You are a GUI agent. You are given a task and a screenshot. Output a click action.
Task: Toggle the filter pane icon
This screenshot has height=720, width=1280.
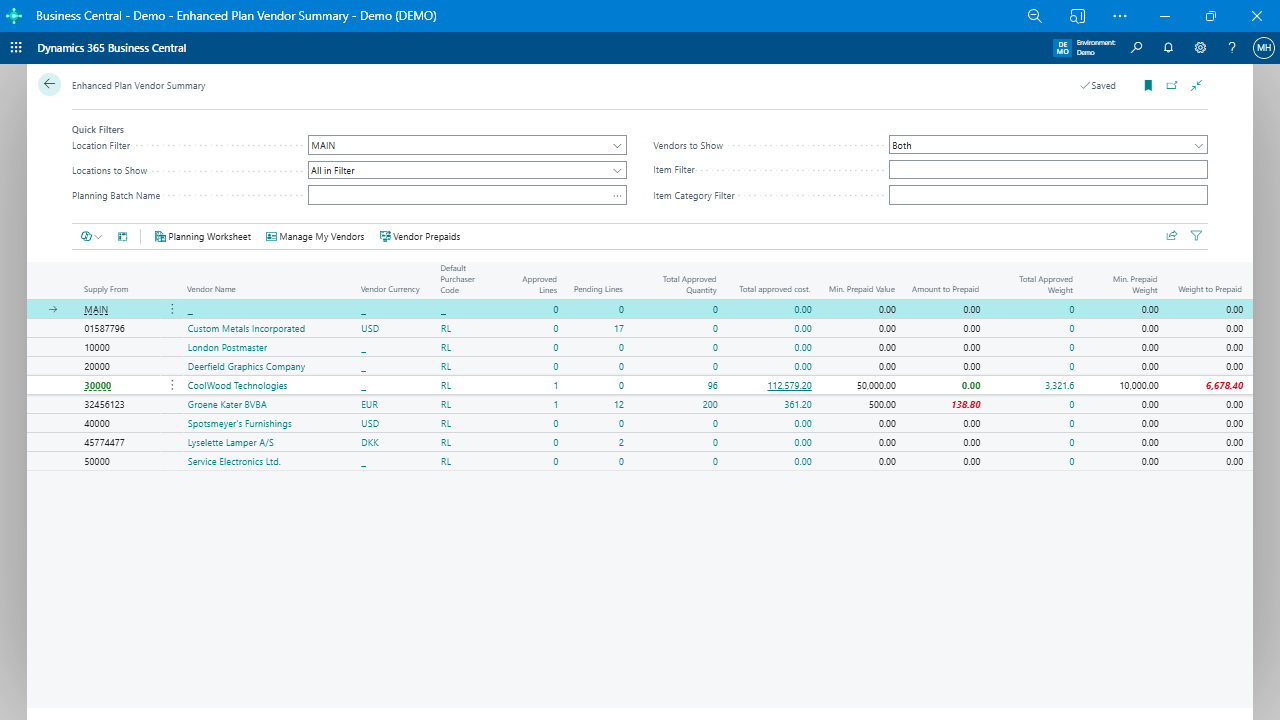click(x=1196, y=234)
